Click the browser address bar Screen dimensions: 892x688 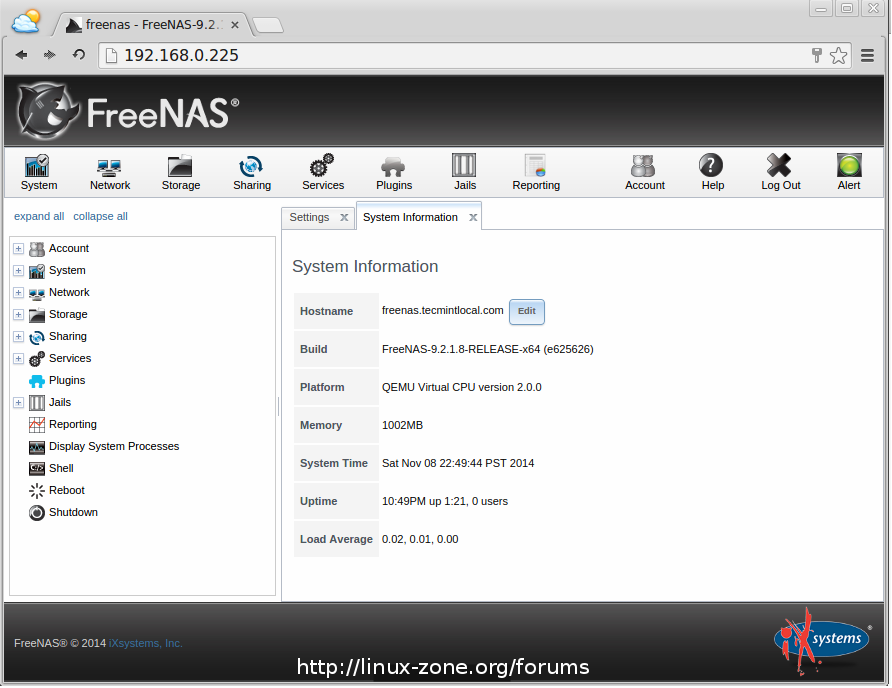point(450,55)
